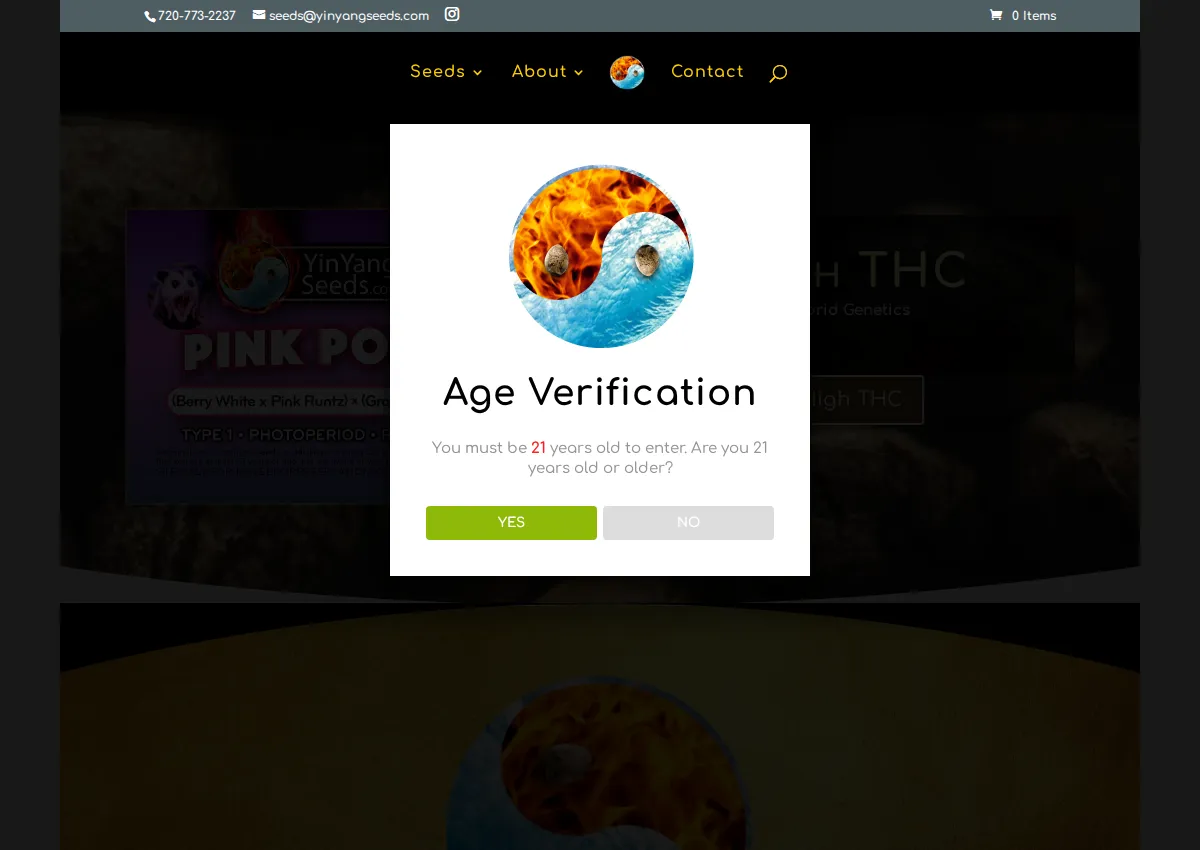Click the High THC button behind dialog
1200x850 pixels.
[866, 400]
